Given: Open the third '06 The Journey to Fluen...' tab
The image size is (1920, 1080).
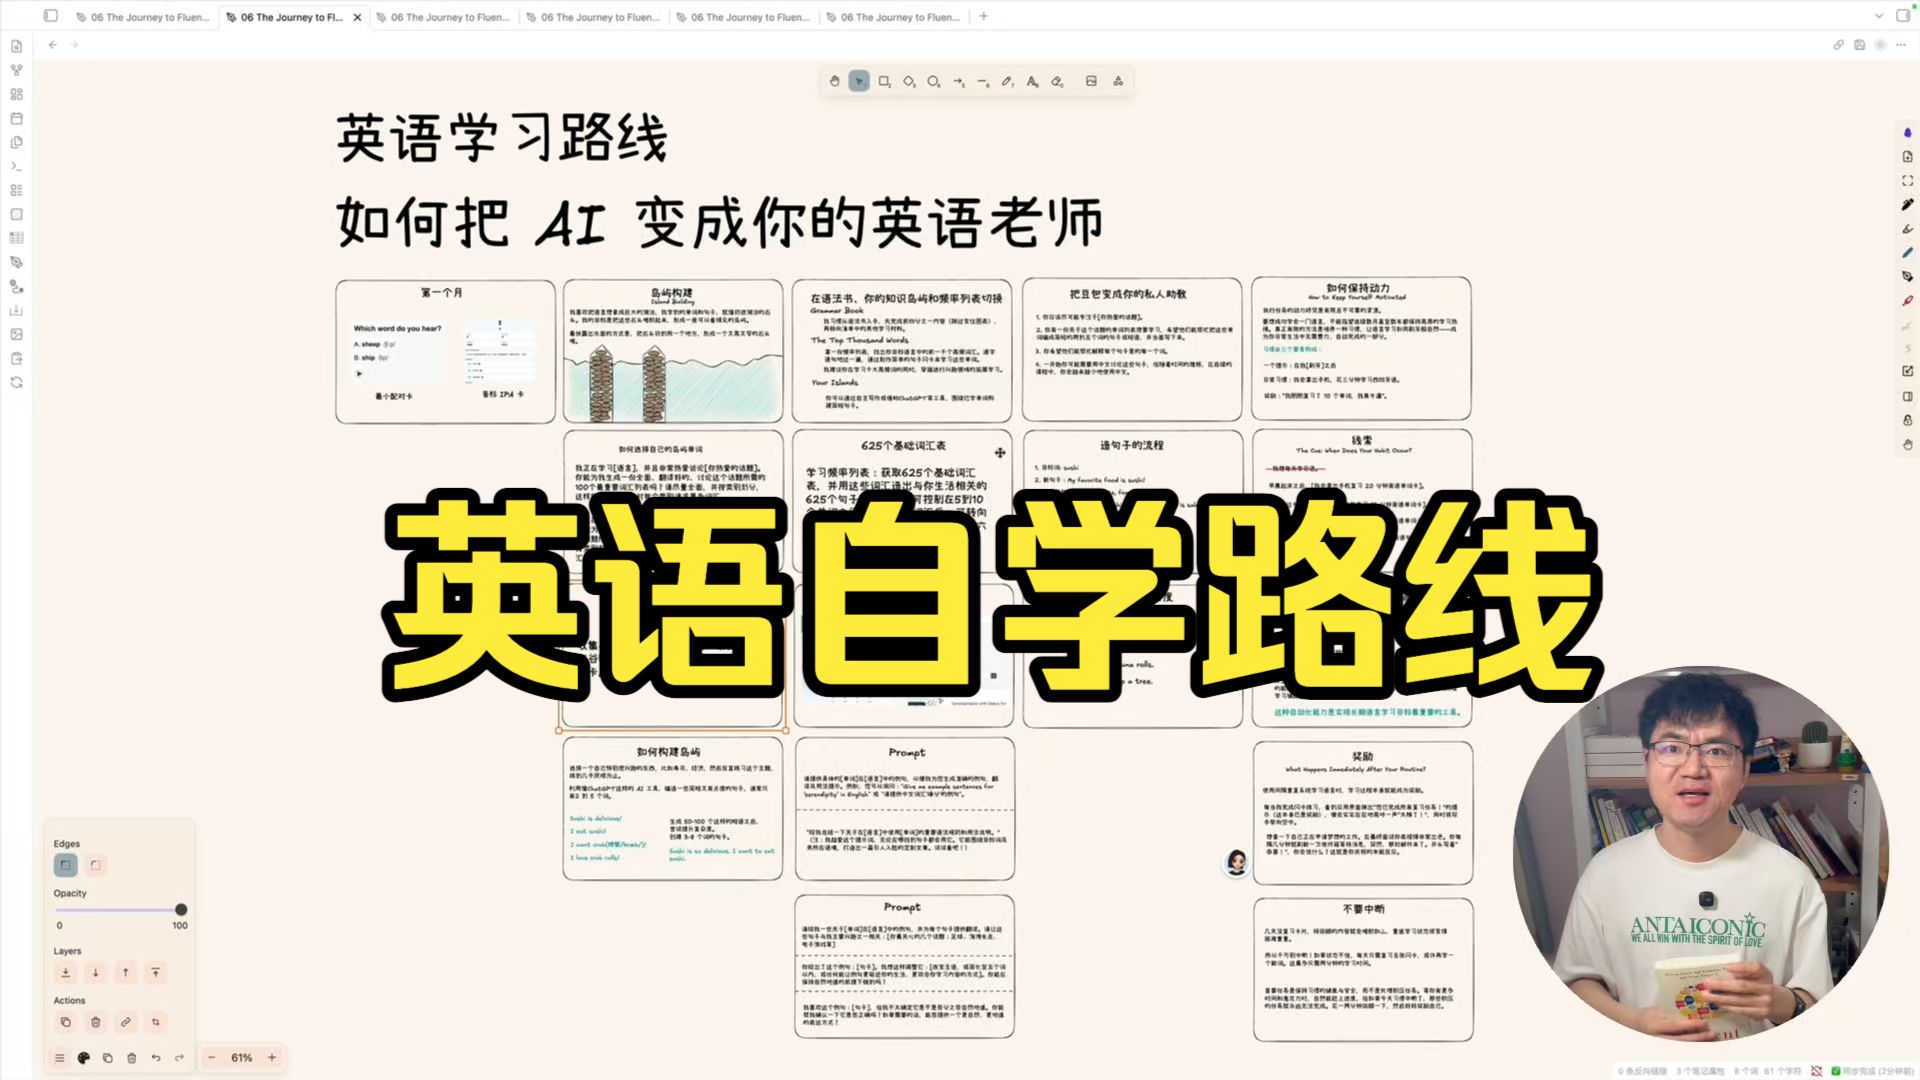Looking at the screenshot, I should [x=443, y=17].
